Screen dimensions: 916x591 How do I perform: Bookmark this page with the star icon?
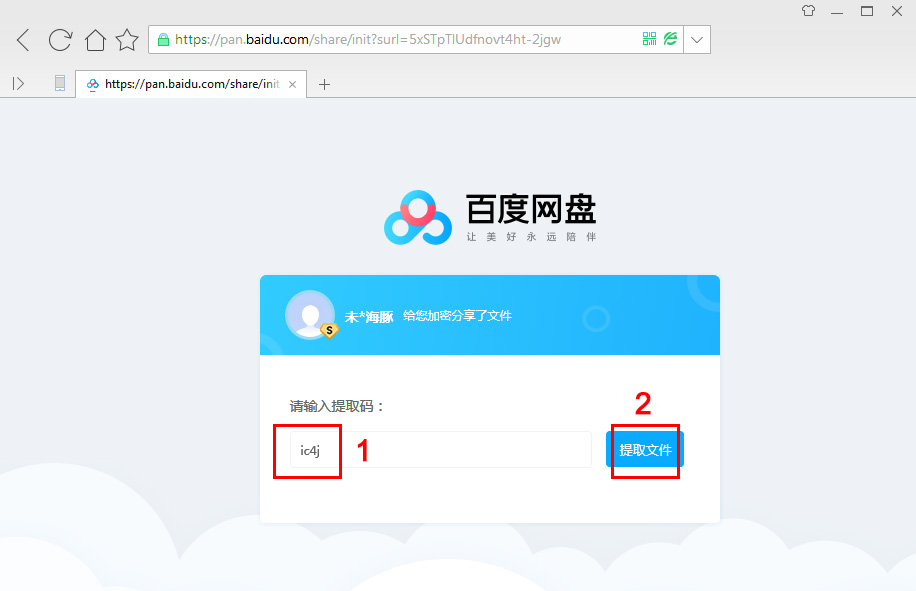(x=127, y=39)
